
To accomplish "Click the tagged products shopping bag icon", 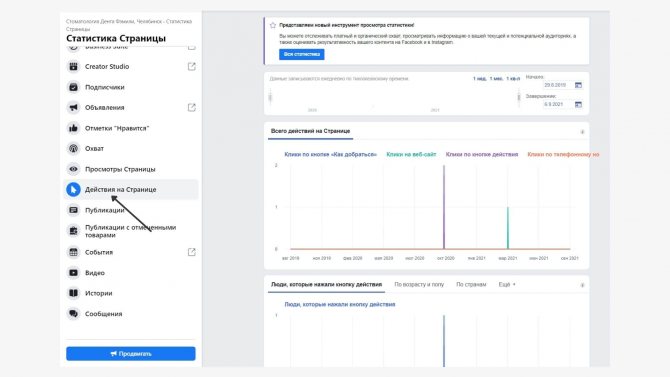I will coord(73,231).
